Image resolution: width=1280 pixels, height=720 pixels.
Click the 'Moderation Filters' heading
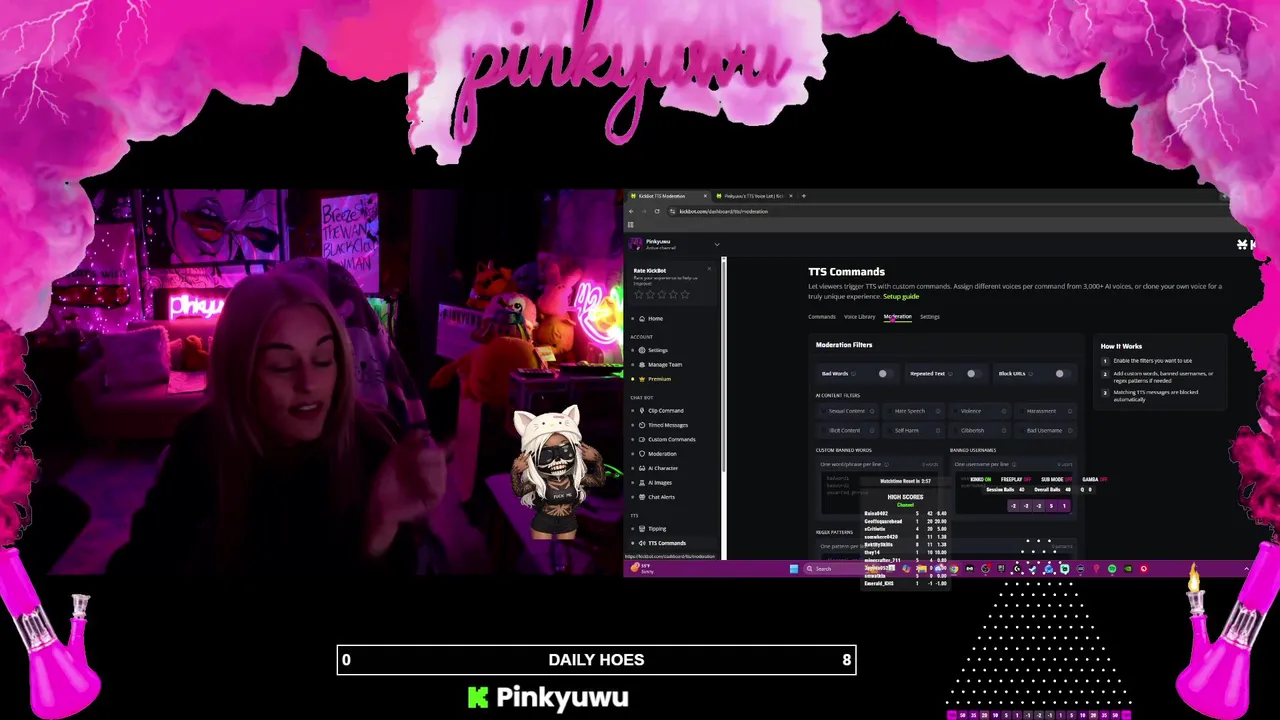click(x=844, y=345)
